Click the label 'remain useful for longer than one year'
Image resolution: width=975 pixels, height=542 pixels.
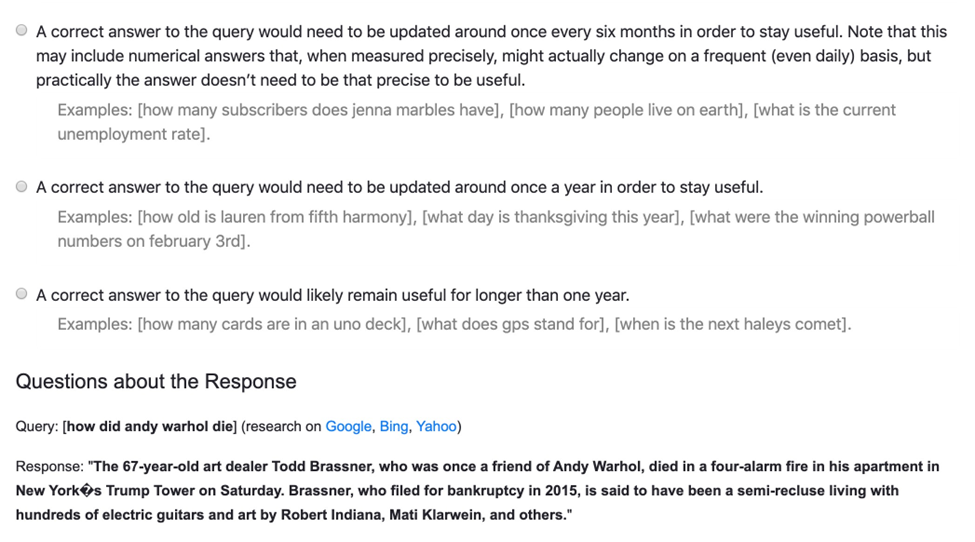click(333, 295)
